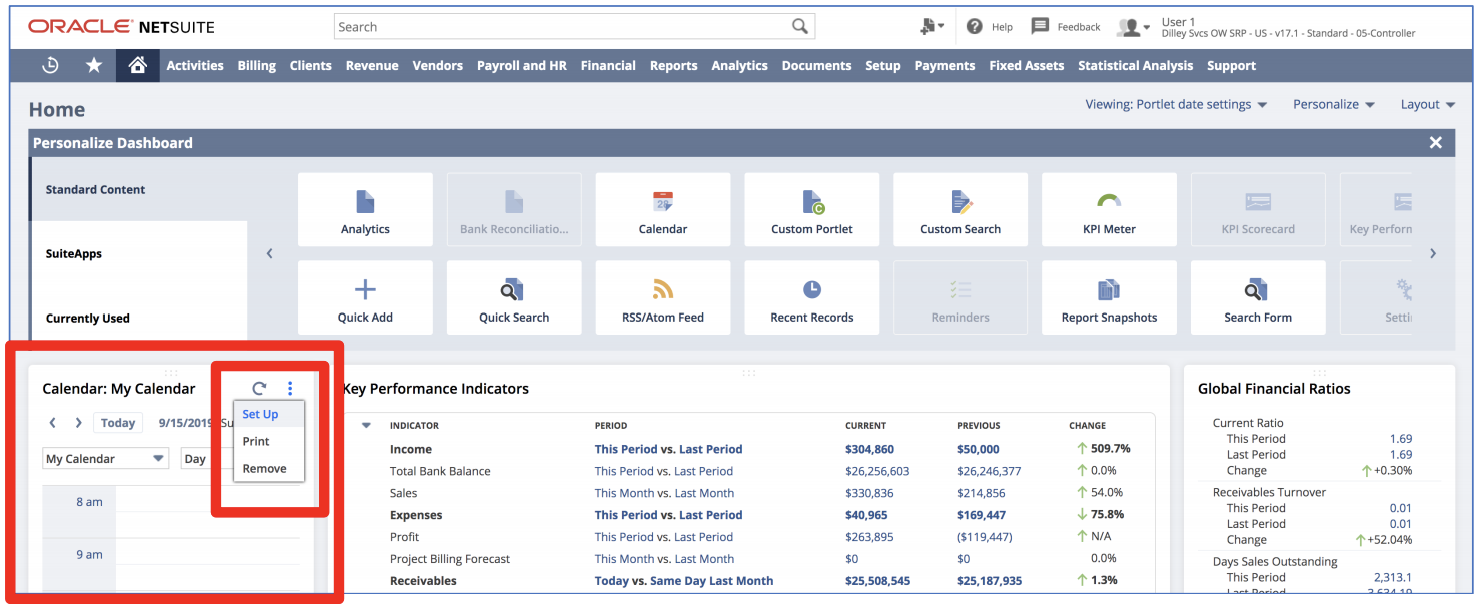Open Calendar portlet three-dot menu
Screen dimensions: 1482x604
[x=290, y=389]
